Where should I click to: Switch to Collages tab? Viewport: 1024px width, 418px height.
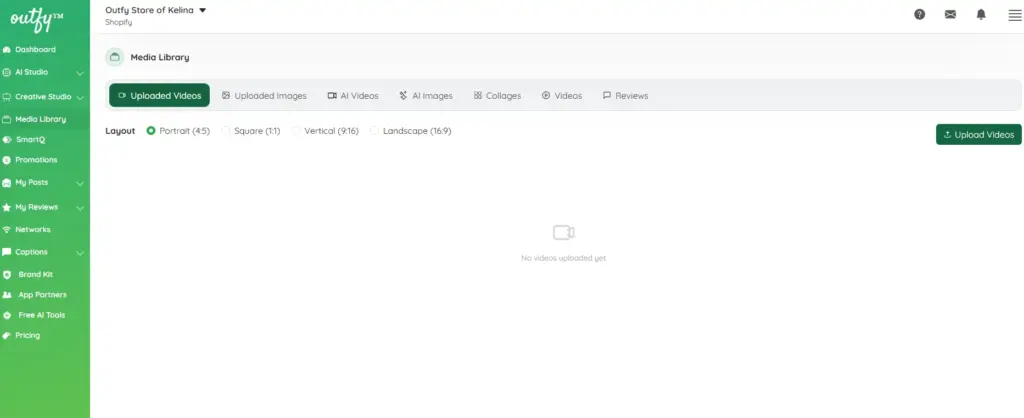point(497,95)
